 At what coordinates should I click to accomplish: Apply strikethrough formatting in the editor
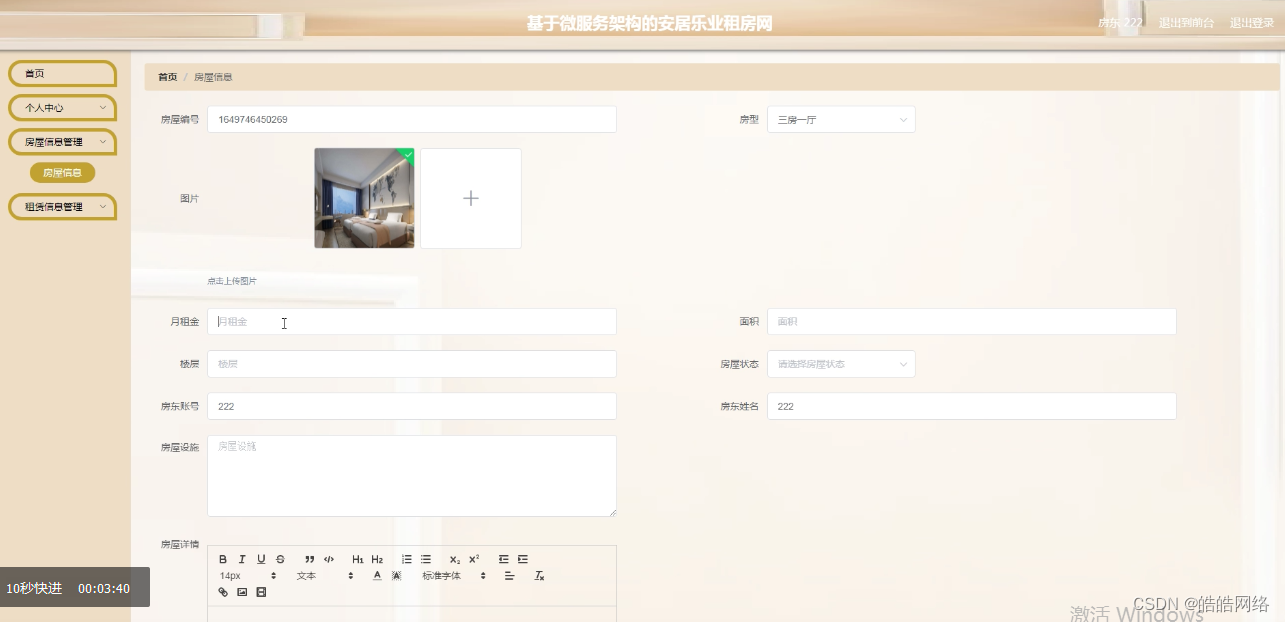pos(278,559)
